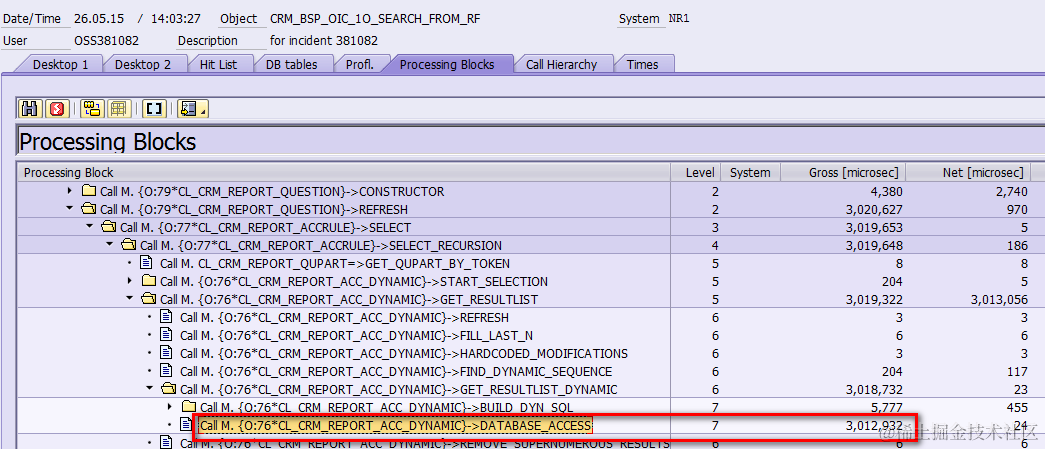Switch to the Desktop 1 tab
This screenshot has height=449, width=1045.
(x=60, y=65)
